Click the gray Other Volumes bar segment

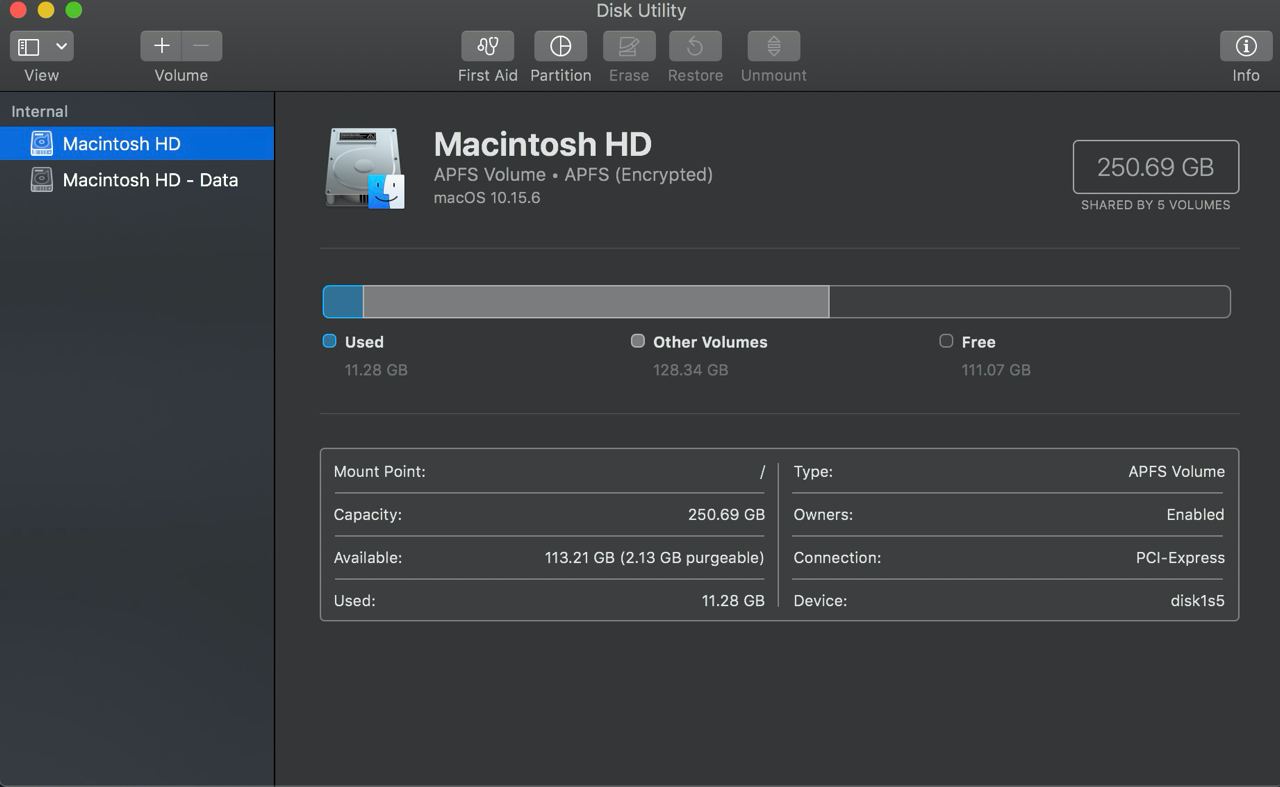point(596,302)
